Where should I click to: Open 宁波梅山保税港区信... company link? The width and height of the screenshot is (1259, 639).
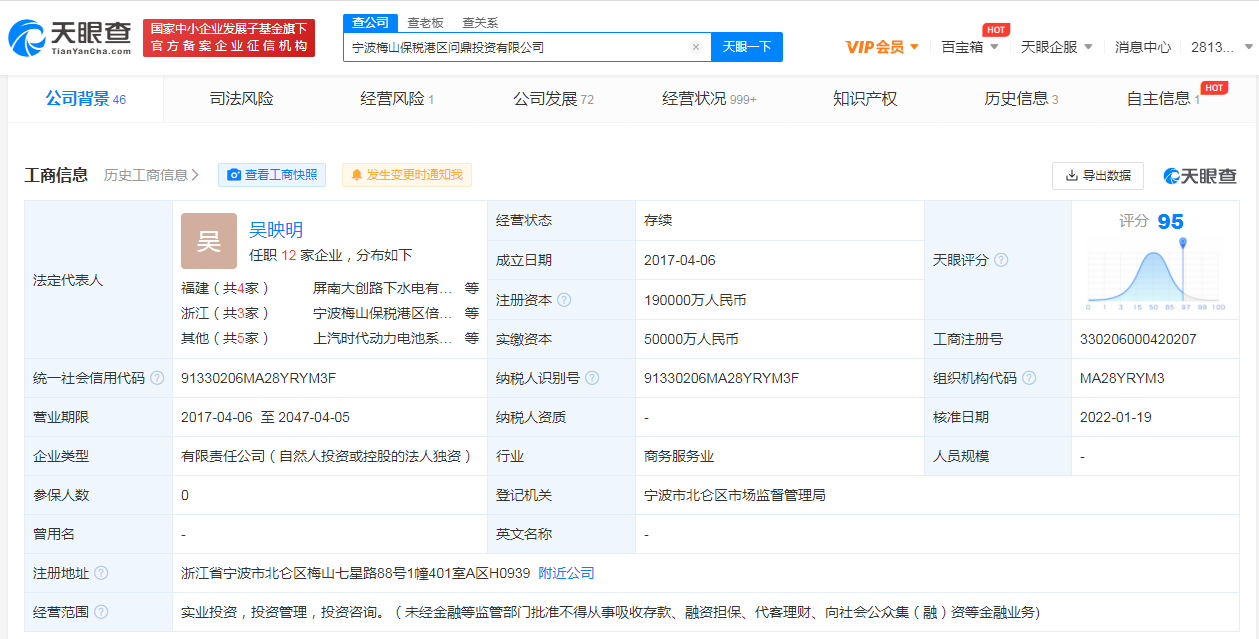383,313
